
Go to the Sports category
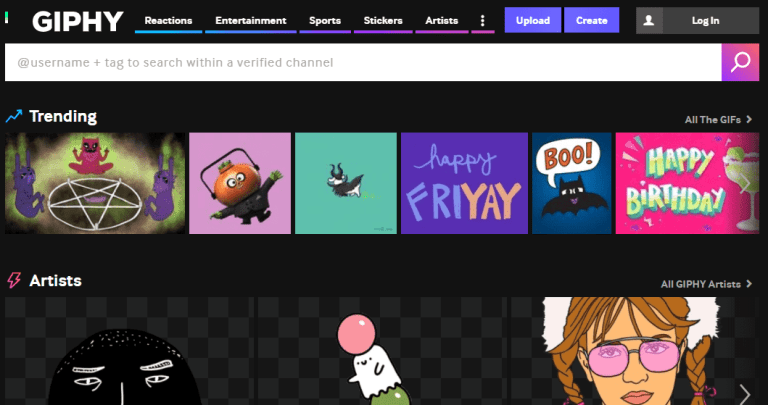coord(324,20)
